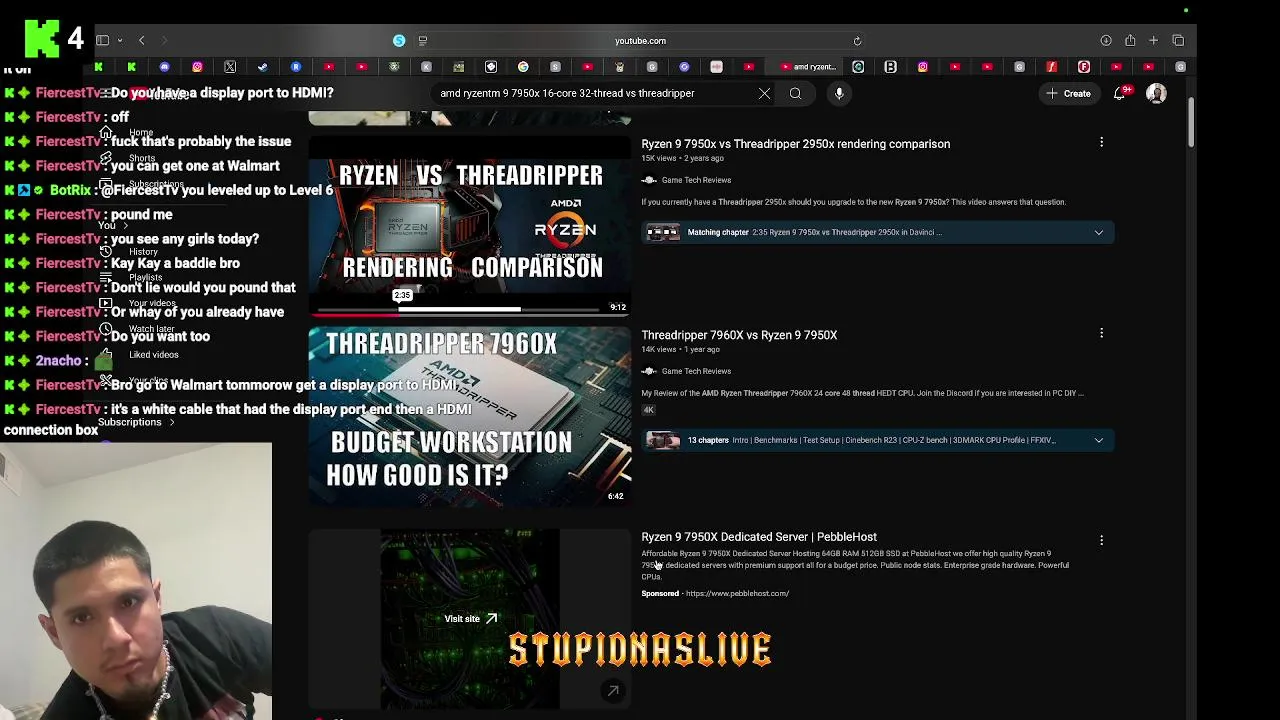Open 'Ryzen 9 7950X Dedicated Server | PebbleHost' ad title

click(x=759, y=537)
